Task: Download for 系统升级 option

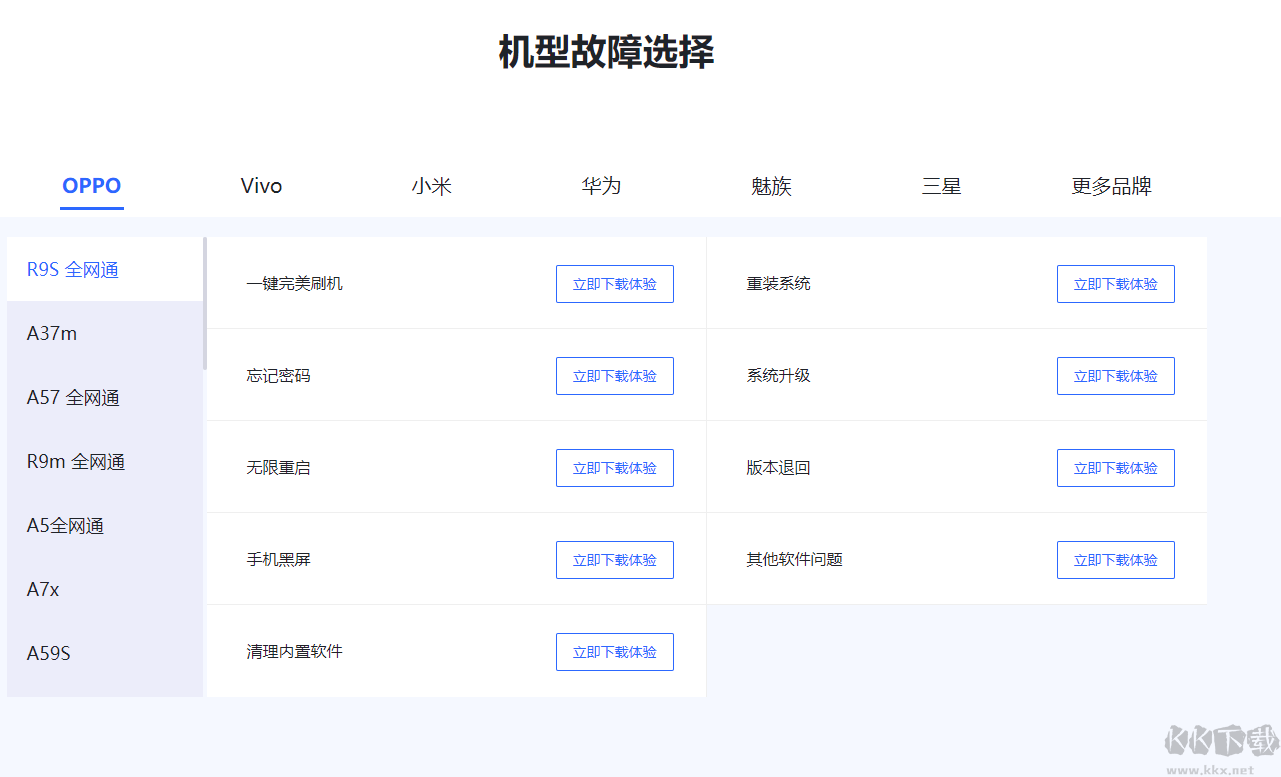Action: pyautogui.click(x=1116, y=376)
